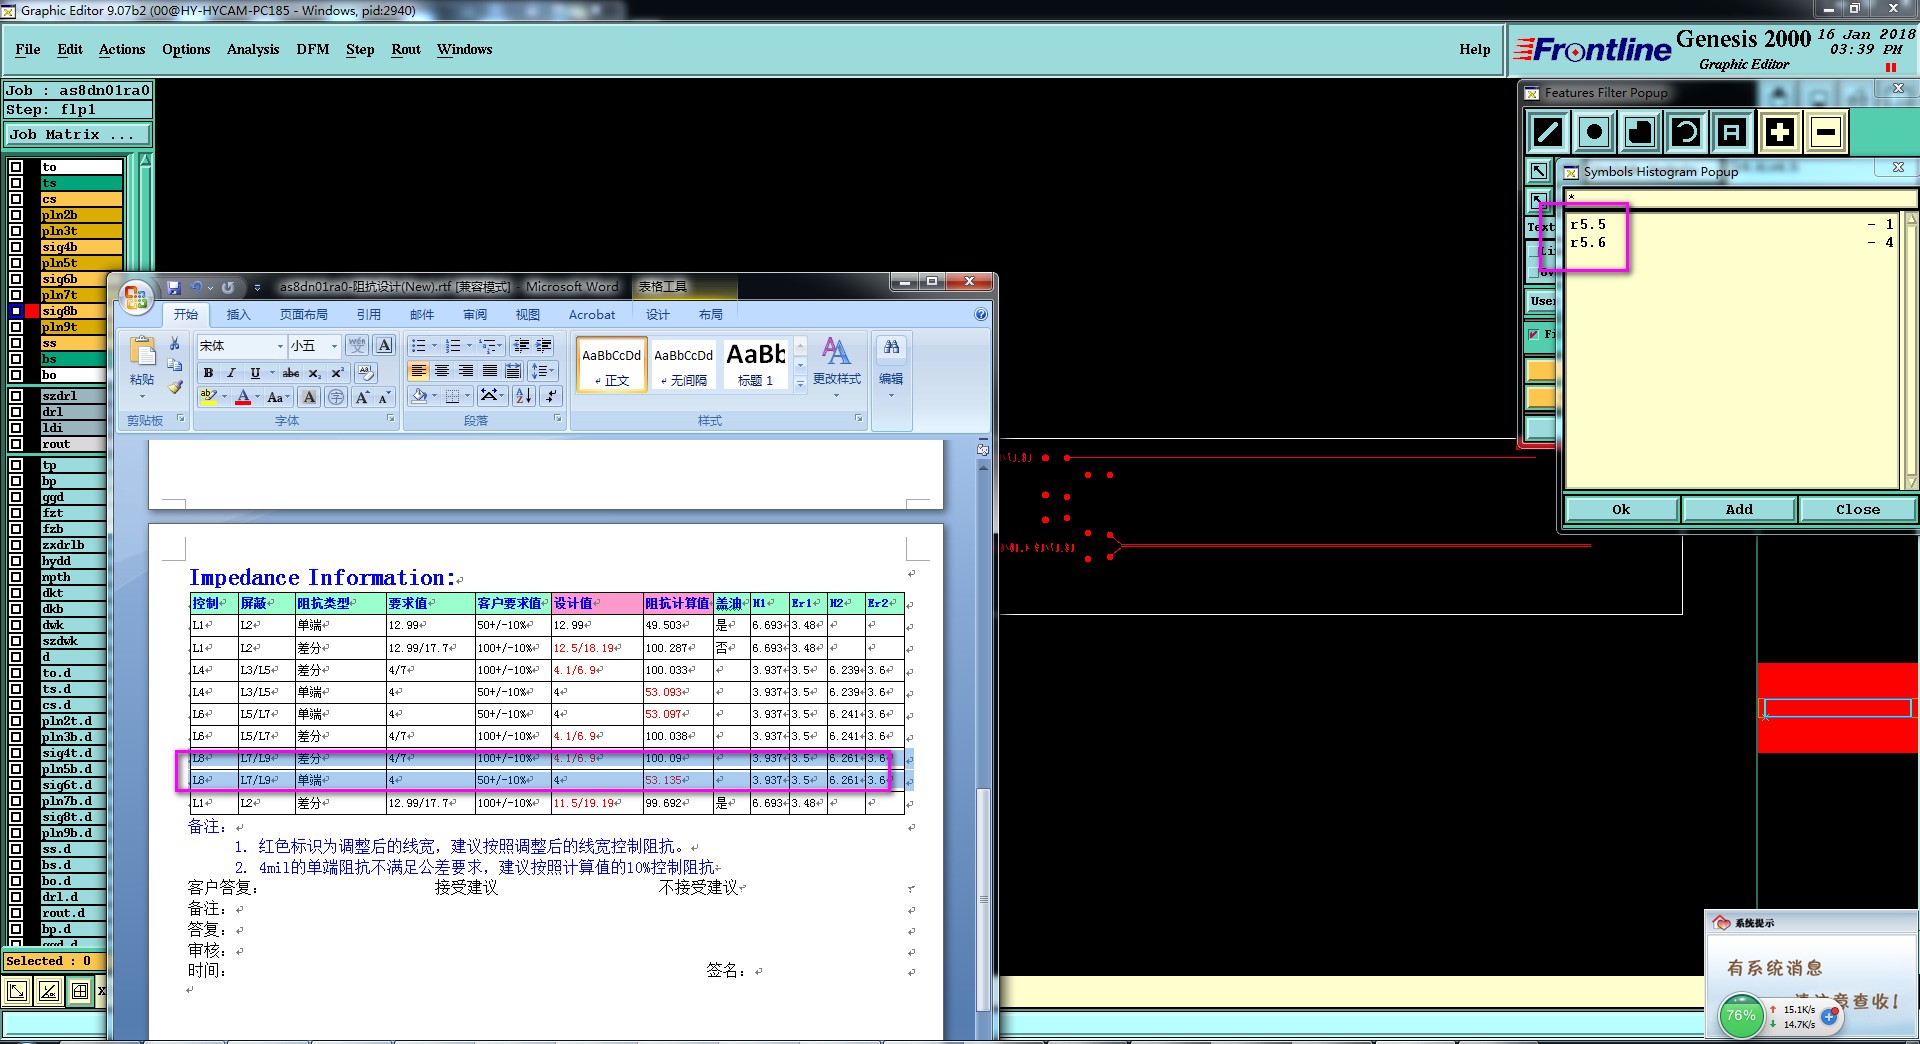
Task: Click the Clear Formatting icon in Word
Action: (x=366, y=373)
